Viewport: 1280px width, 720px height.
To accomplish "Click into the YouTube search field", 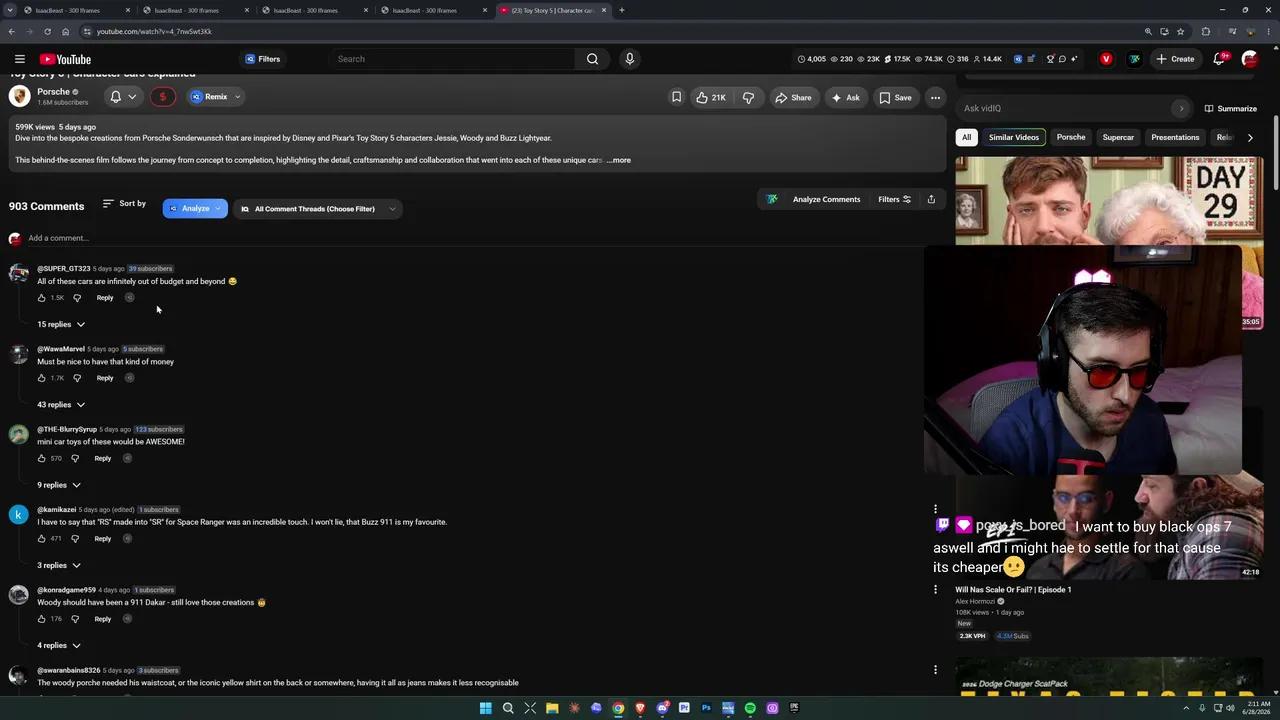I will pos(452,59).
